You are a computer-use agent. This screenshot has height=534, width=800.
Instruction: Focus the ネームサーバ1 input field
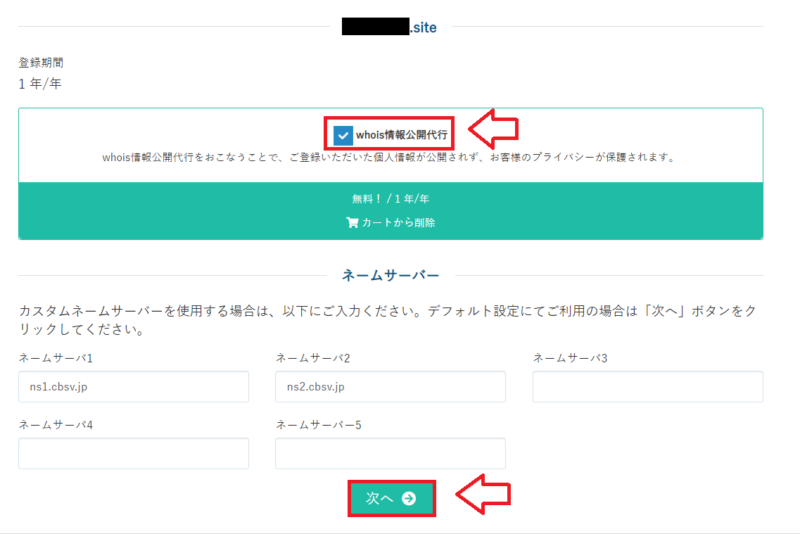pyautogui.click(x=134, y=387)
